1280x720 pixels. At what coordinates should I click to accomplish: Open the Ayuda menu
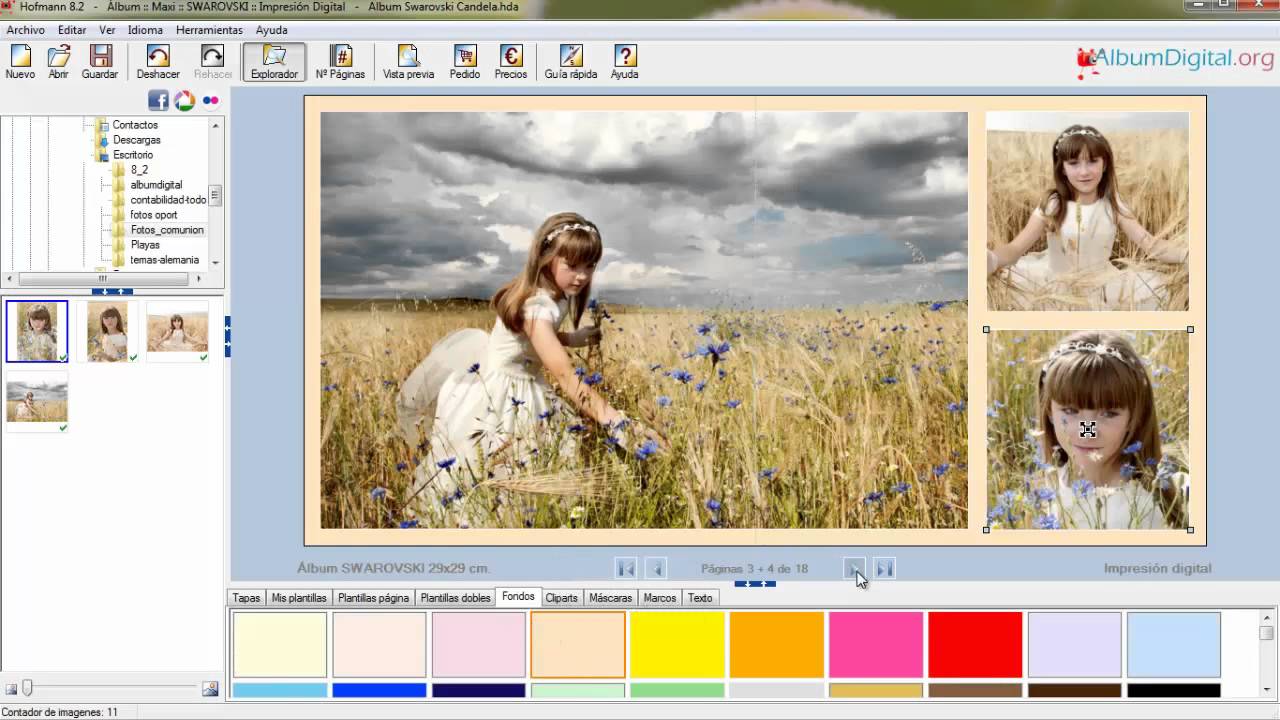(272, 30)
